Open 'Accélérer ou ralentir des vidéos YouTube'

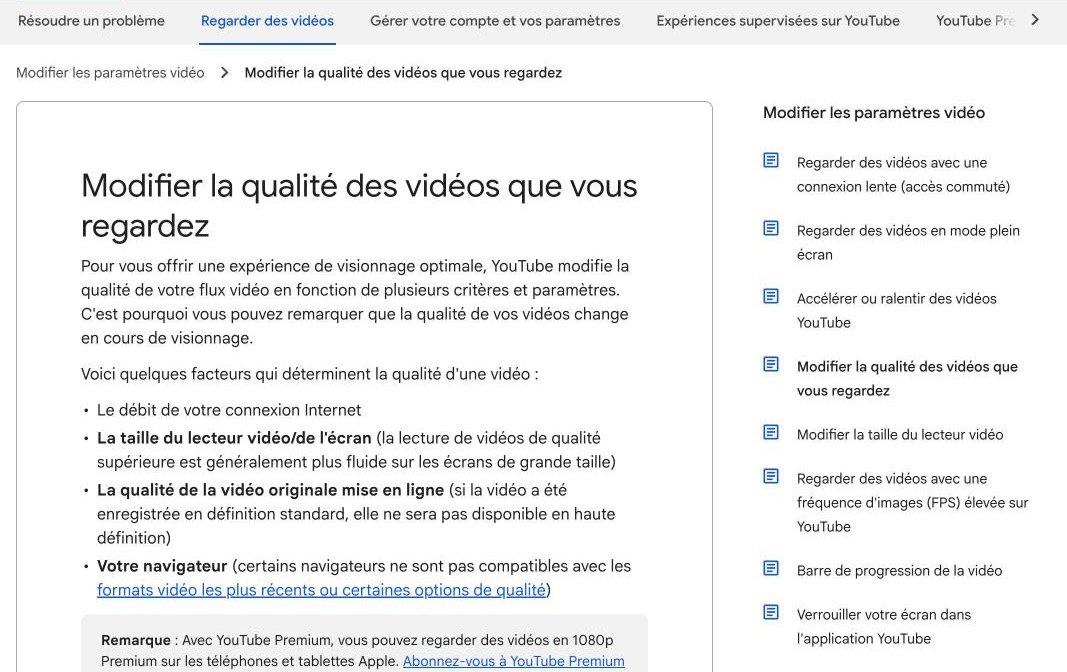[x=896, y=311]
